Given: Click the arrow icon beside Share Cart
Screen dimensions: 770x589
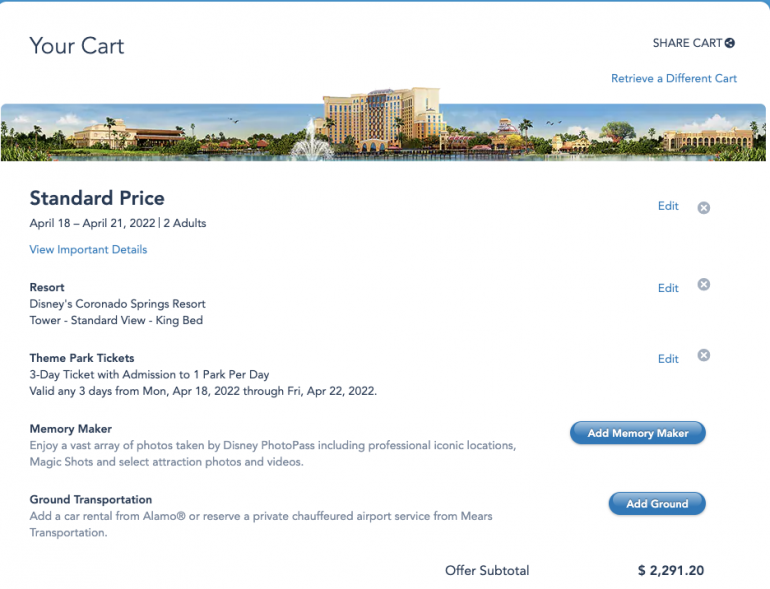Looking at the screenshot, I should pos(730,43).
